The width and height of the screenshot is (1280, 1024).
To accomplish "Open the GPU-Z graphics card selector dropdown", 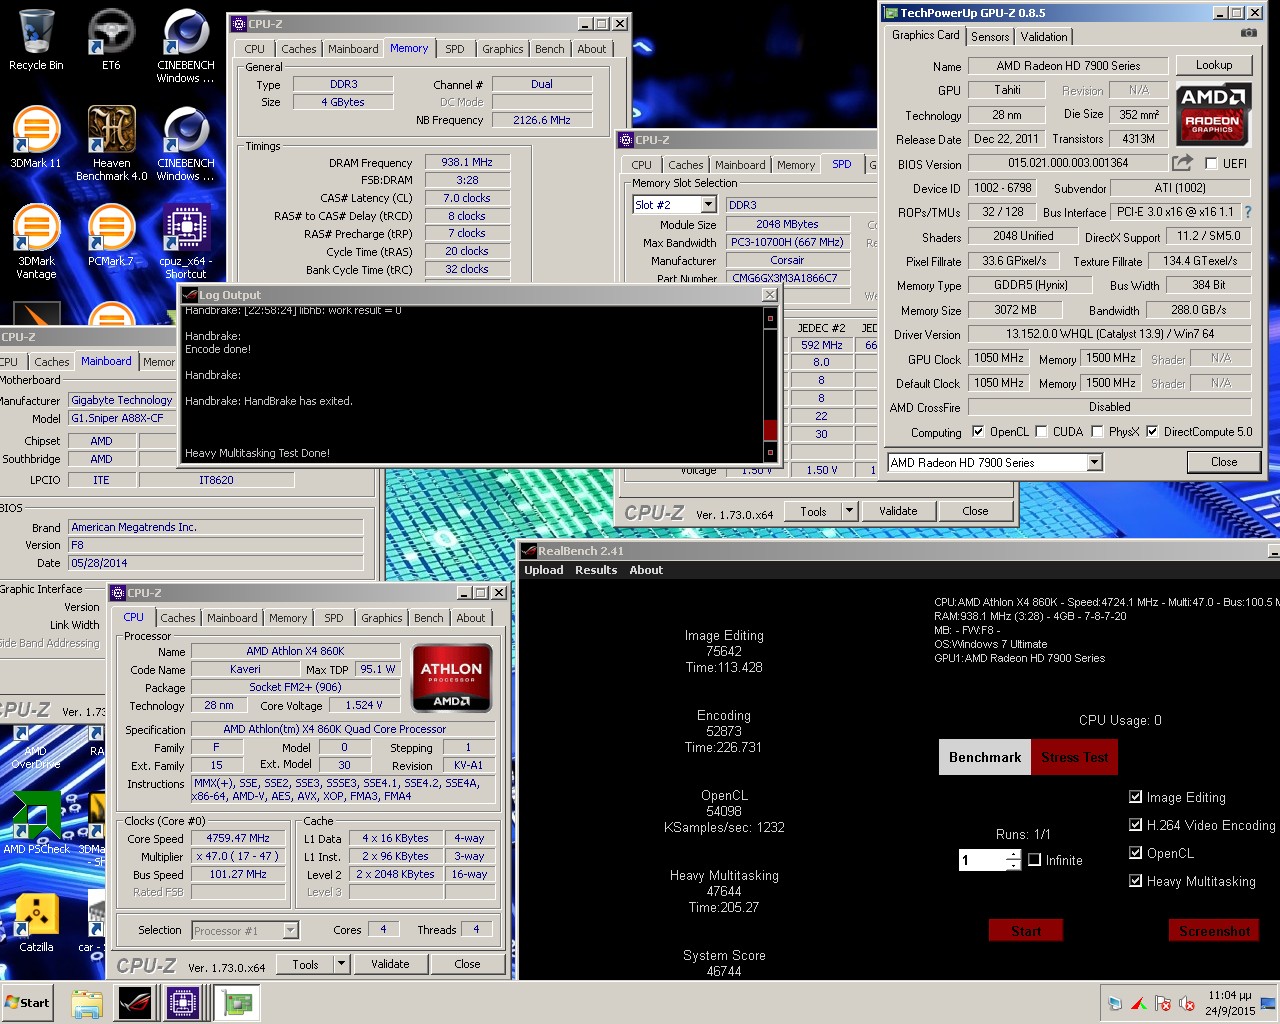I will pyautogui.click(x=1094, y=462).
